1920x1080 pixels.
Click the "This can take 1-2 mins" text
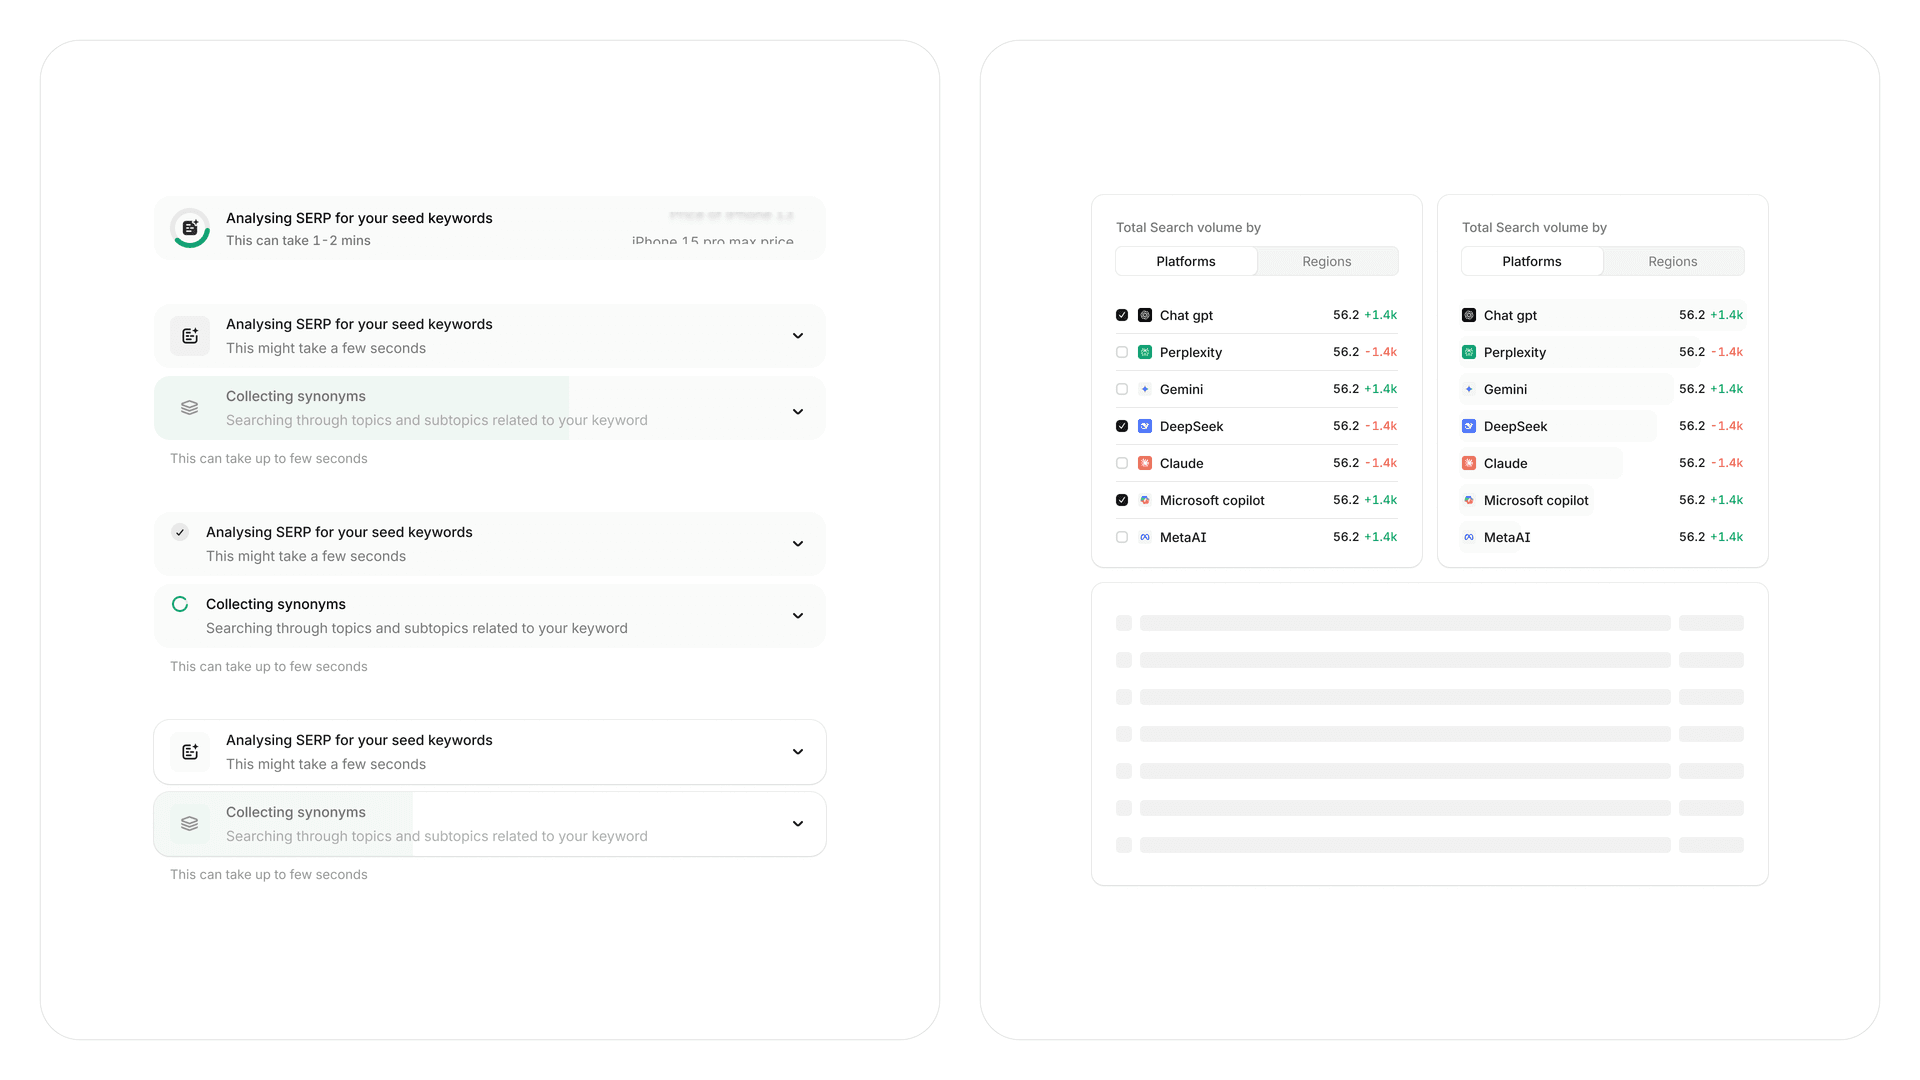[x=298, y=241]
